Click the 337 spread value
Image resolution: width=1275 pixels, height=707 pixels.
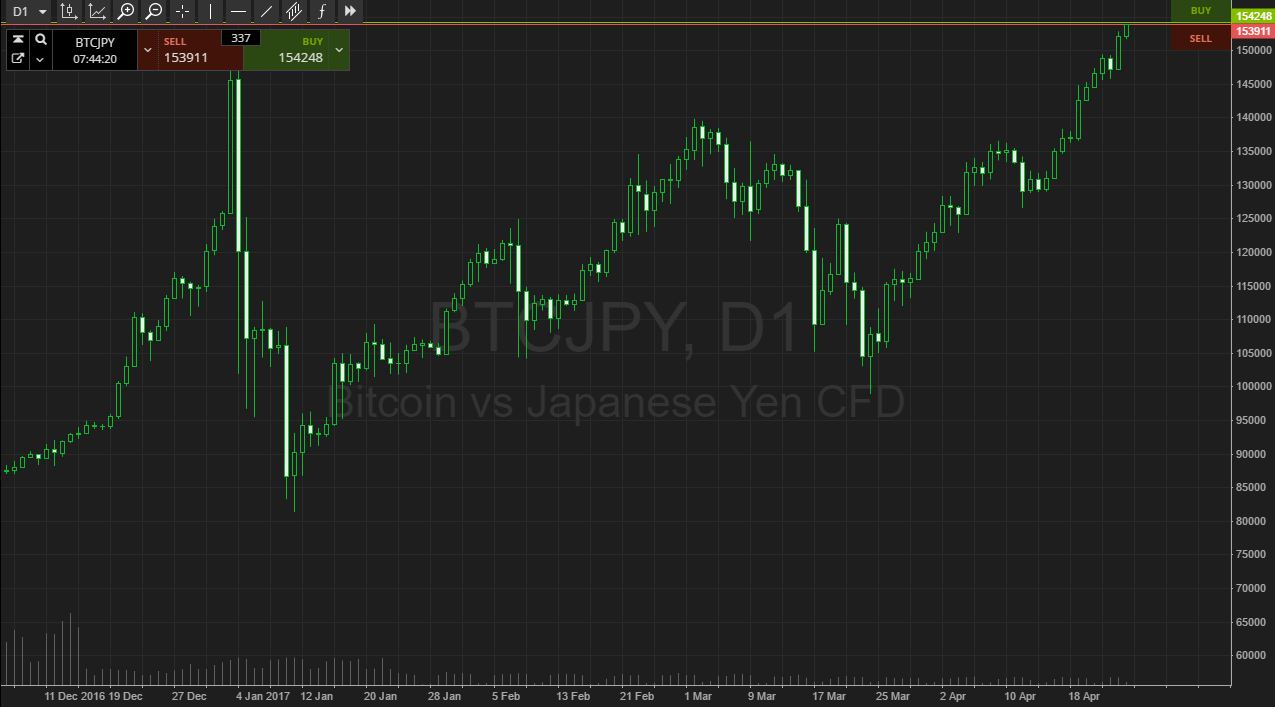240,38
